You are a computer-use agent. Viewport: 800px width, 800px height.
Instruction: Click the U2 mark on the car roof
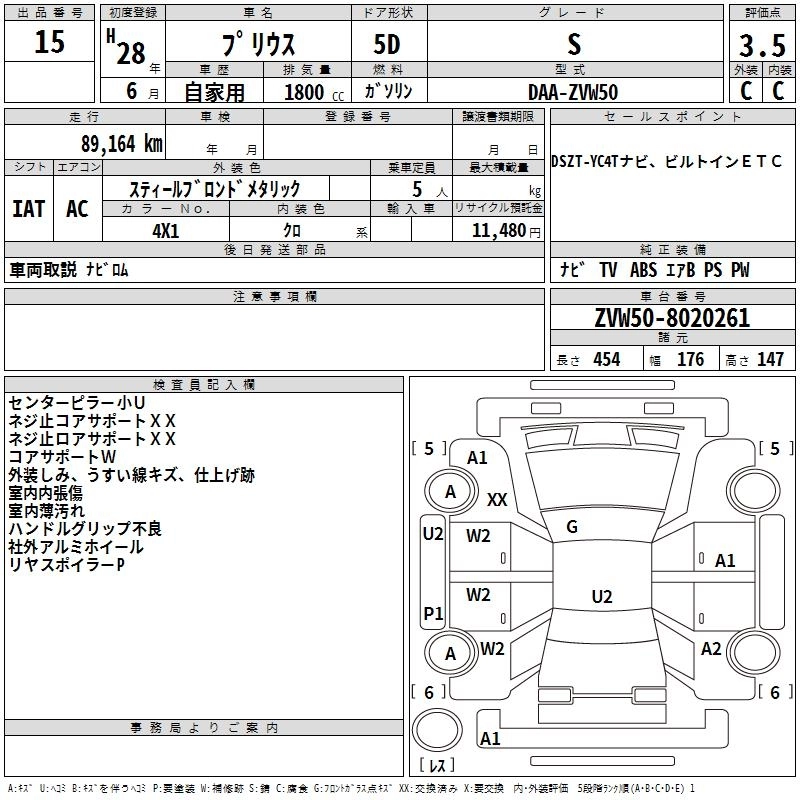601,597
